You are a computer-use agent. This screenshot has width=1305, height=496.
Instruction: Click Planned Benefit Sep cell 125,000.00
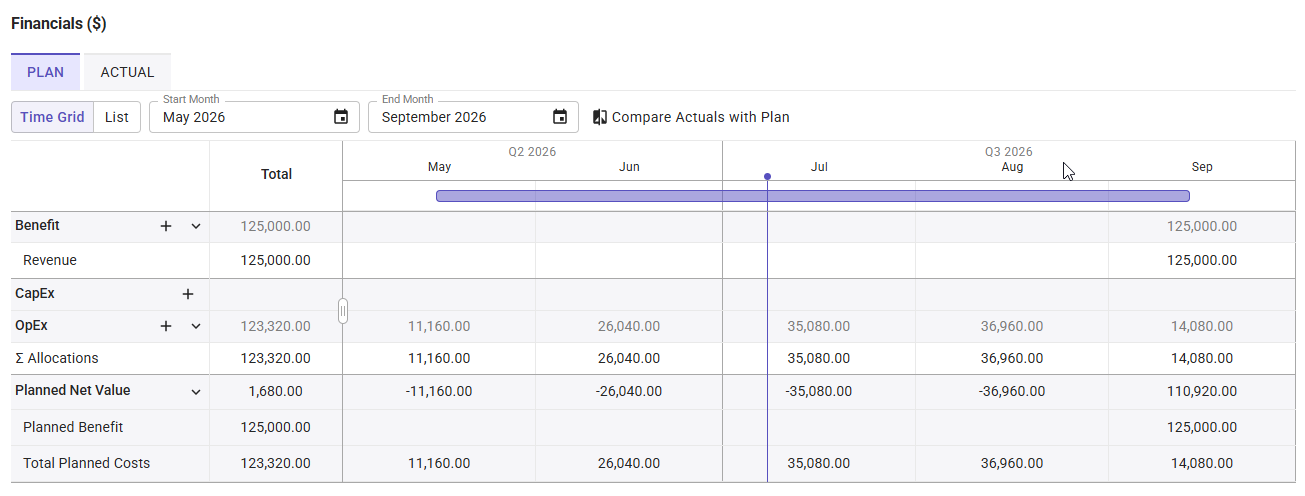pyautogui.click(x=1201, y=427)
